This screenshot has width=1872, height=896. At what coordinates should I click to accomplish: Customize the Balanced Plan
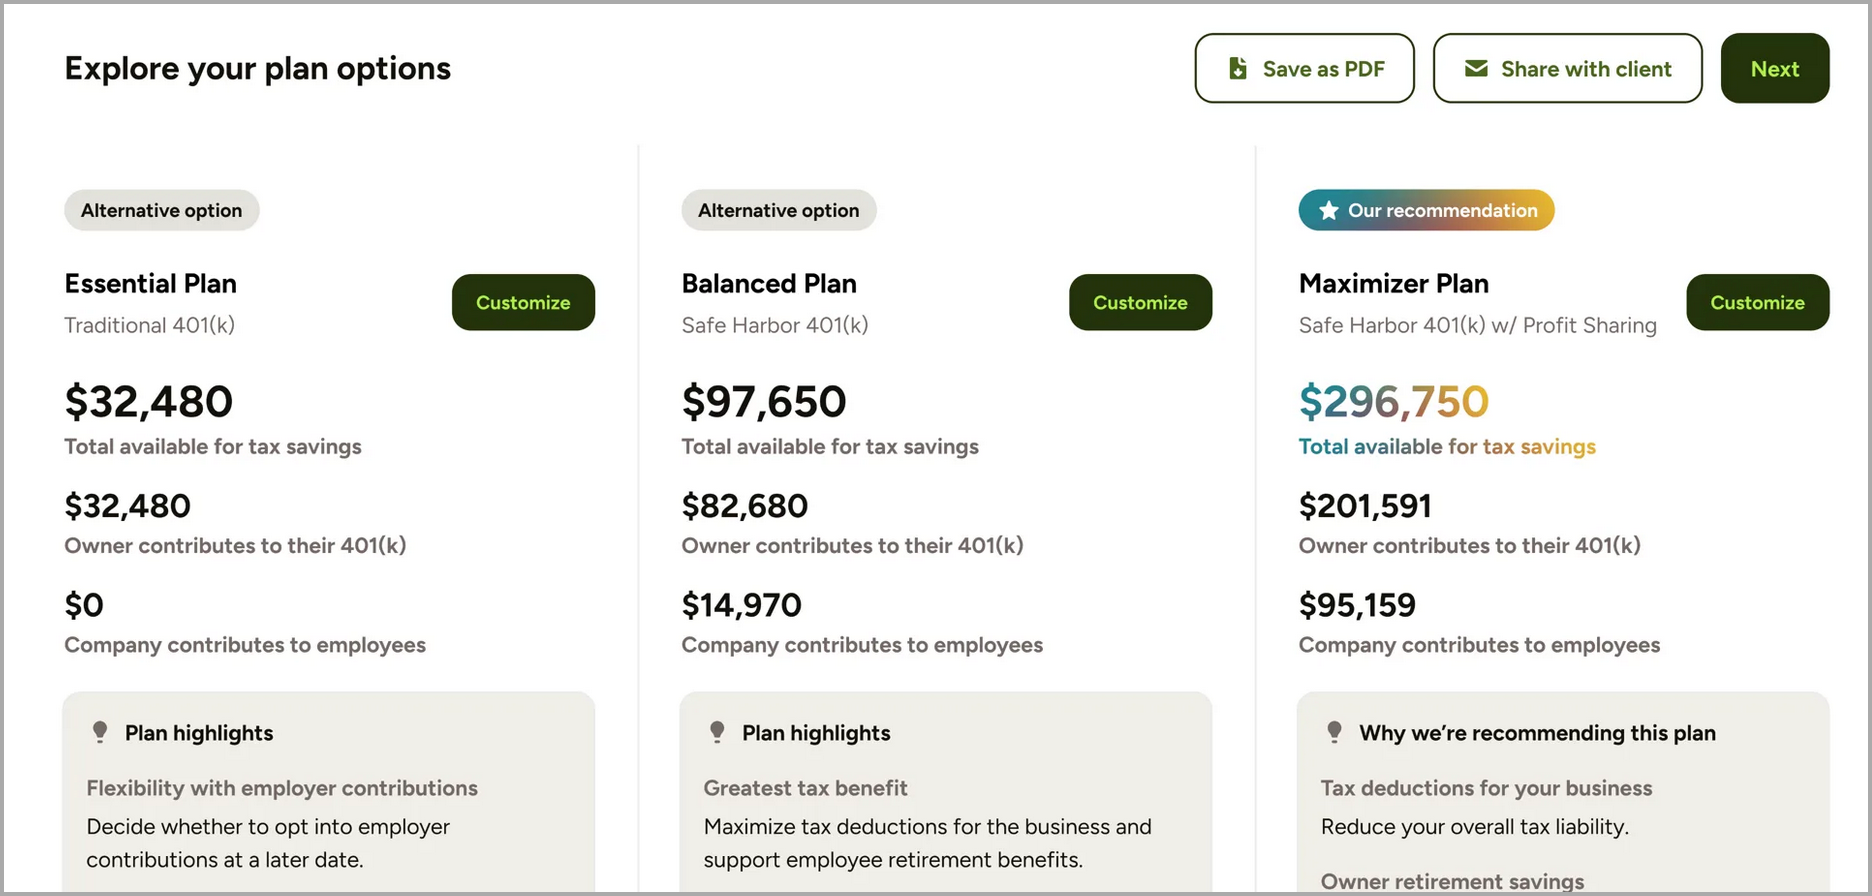pyautogui.click(x=1140, y=302)
